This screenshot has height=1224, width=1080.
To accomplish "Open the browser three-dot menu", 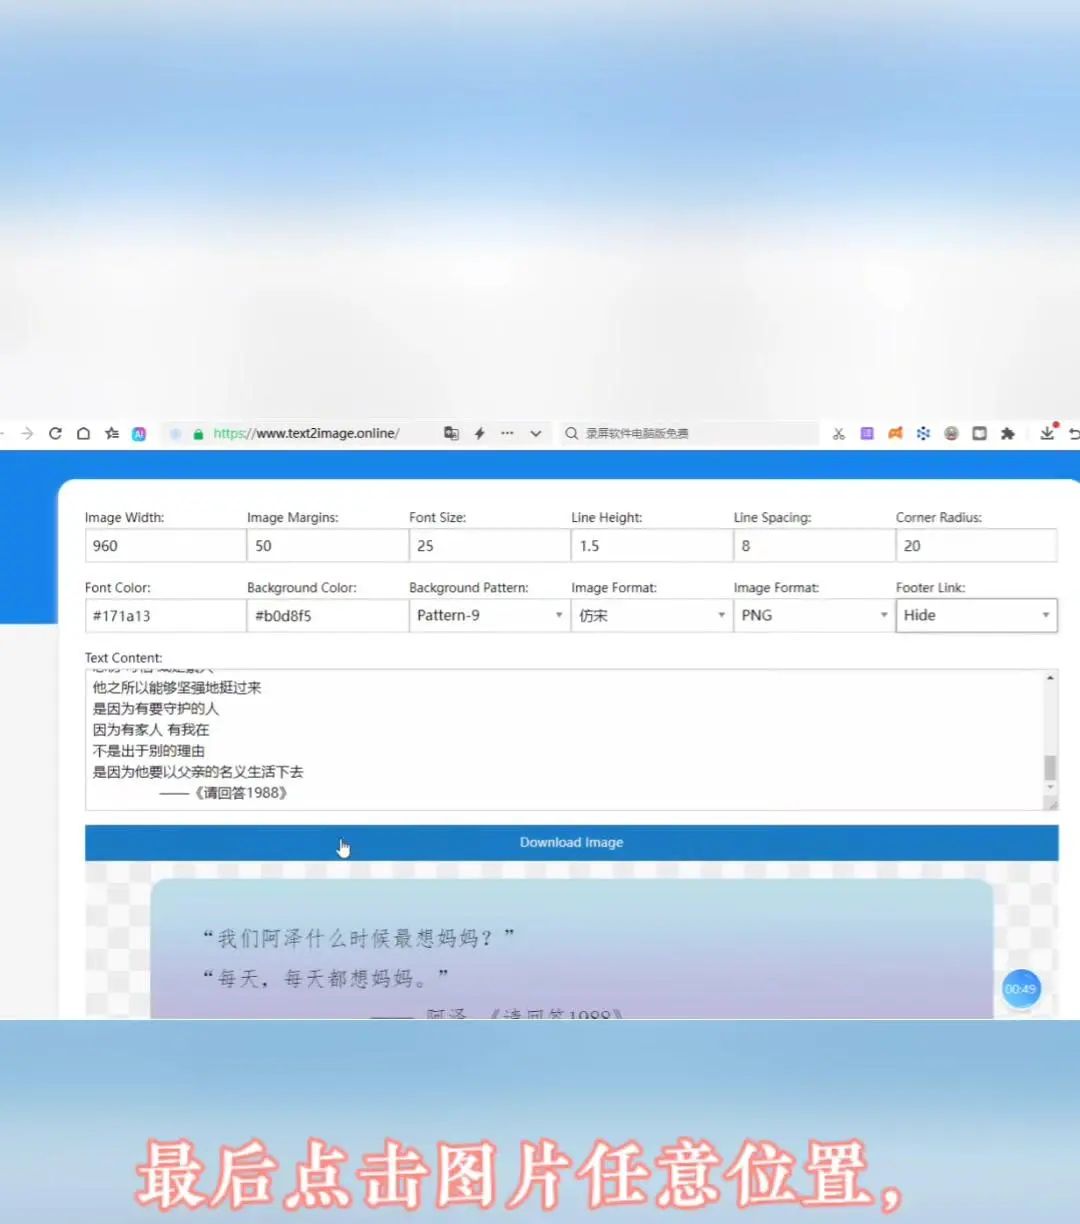I will 508,433.
